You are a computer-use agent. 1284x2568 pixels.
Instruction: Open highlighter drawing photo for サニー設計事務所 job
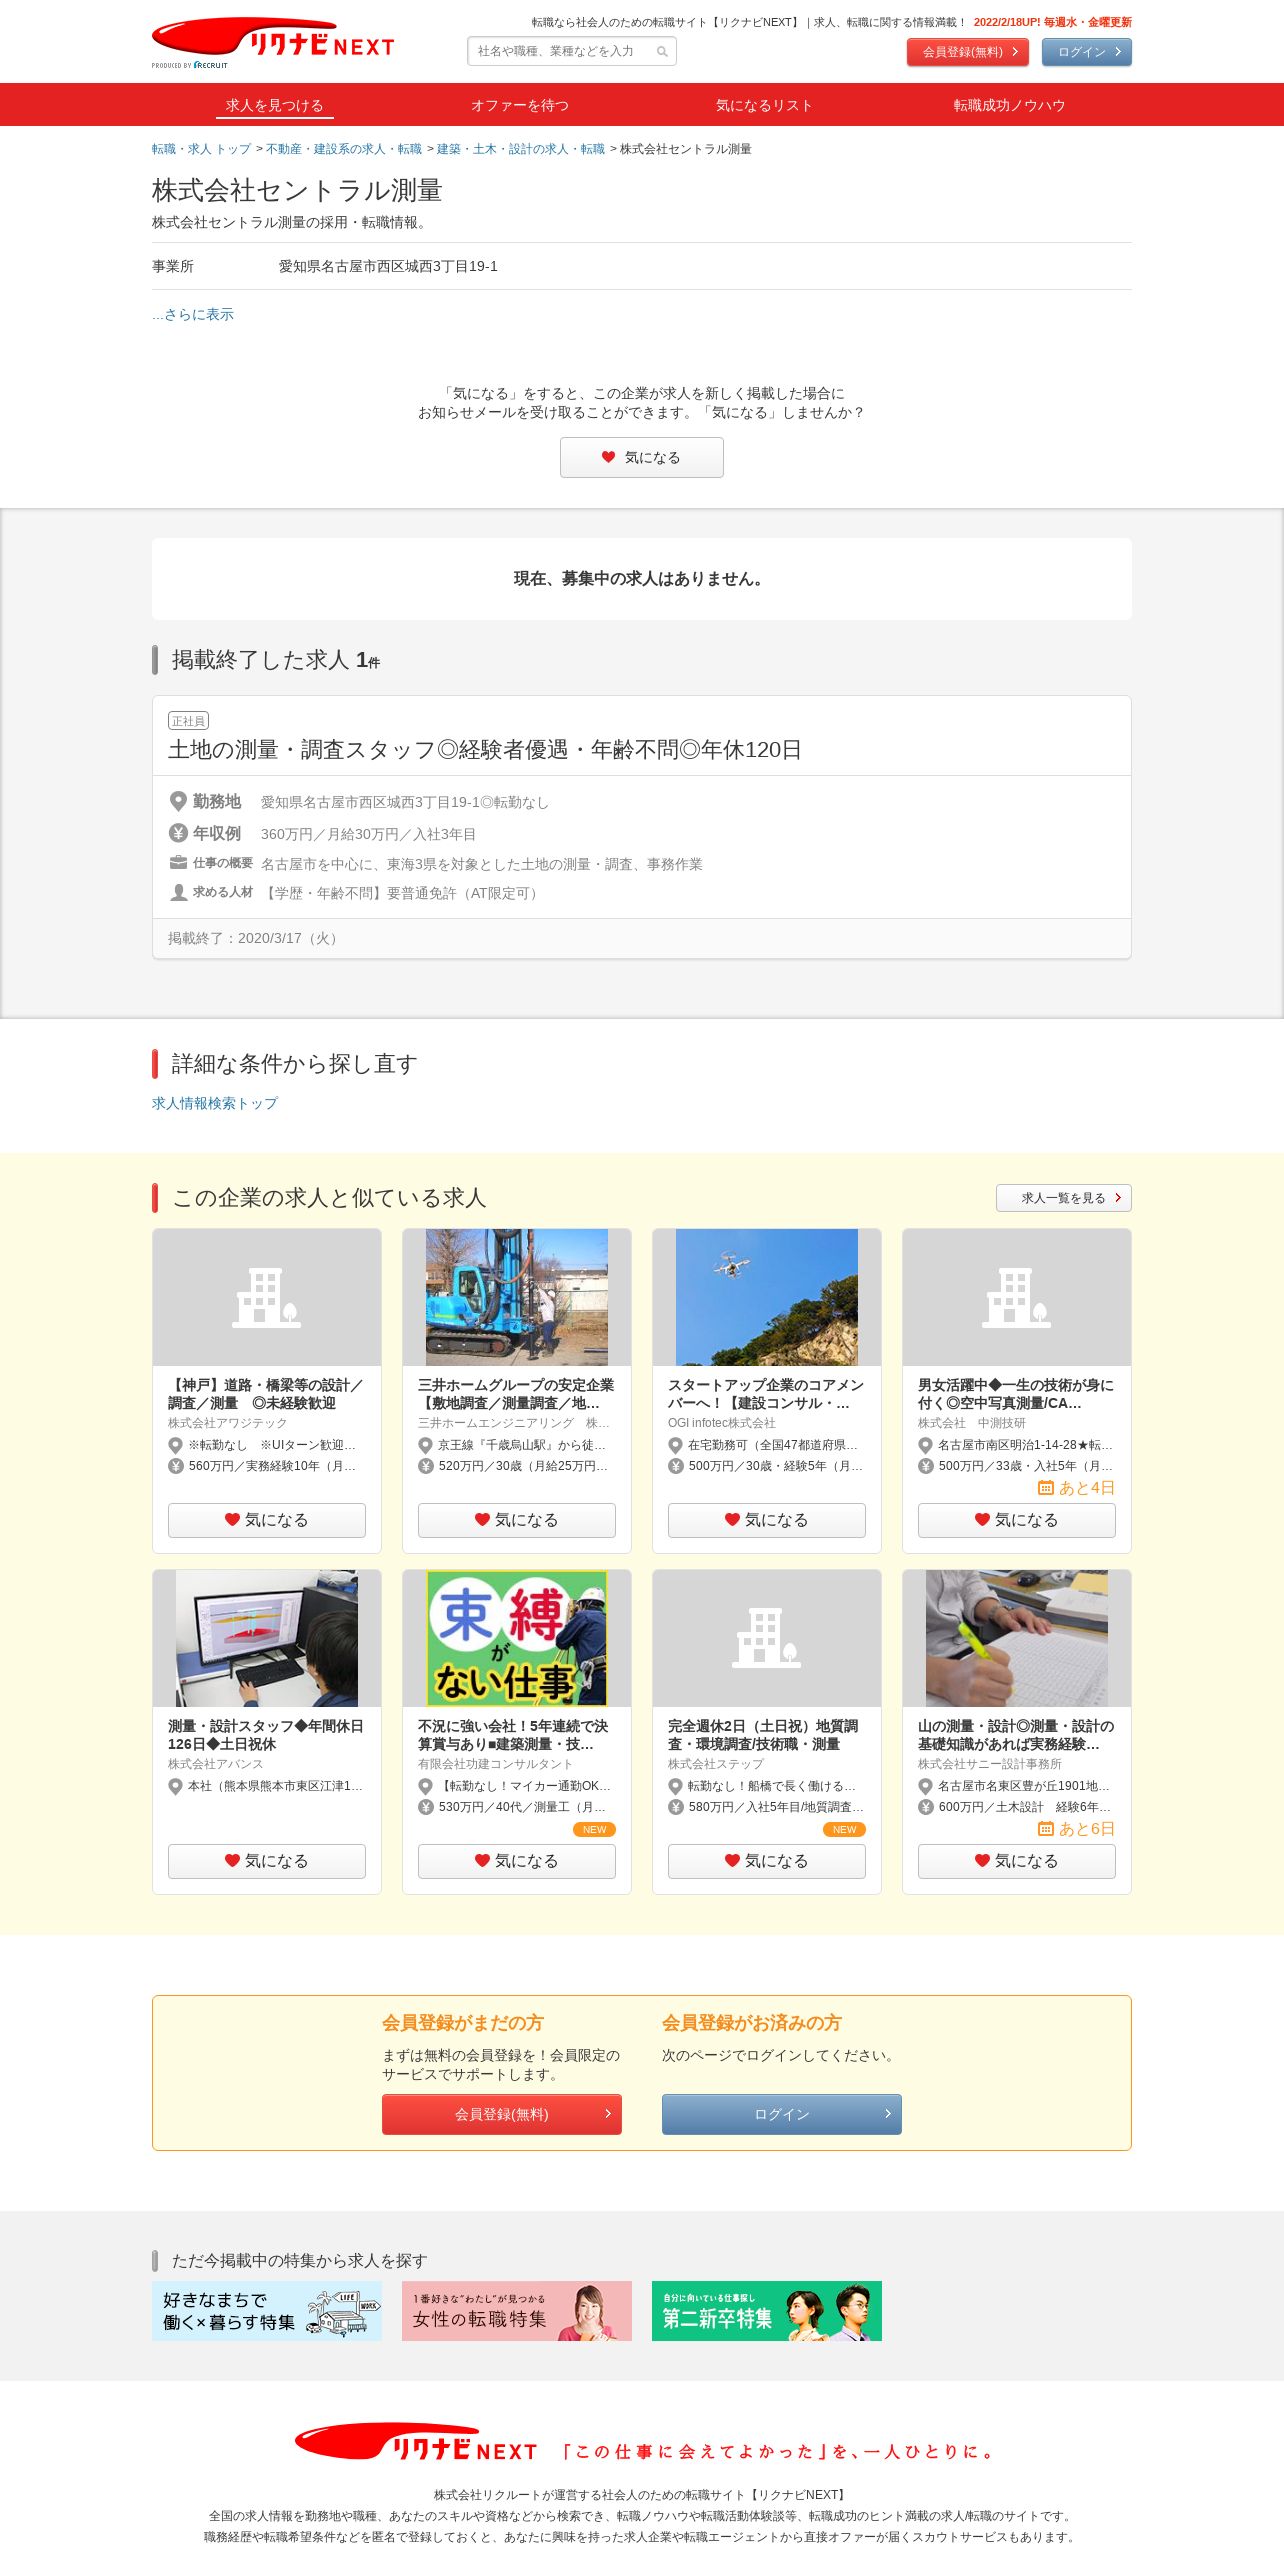1017,1638
